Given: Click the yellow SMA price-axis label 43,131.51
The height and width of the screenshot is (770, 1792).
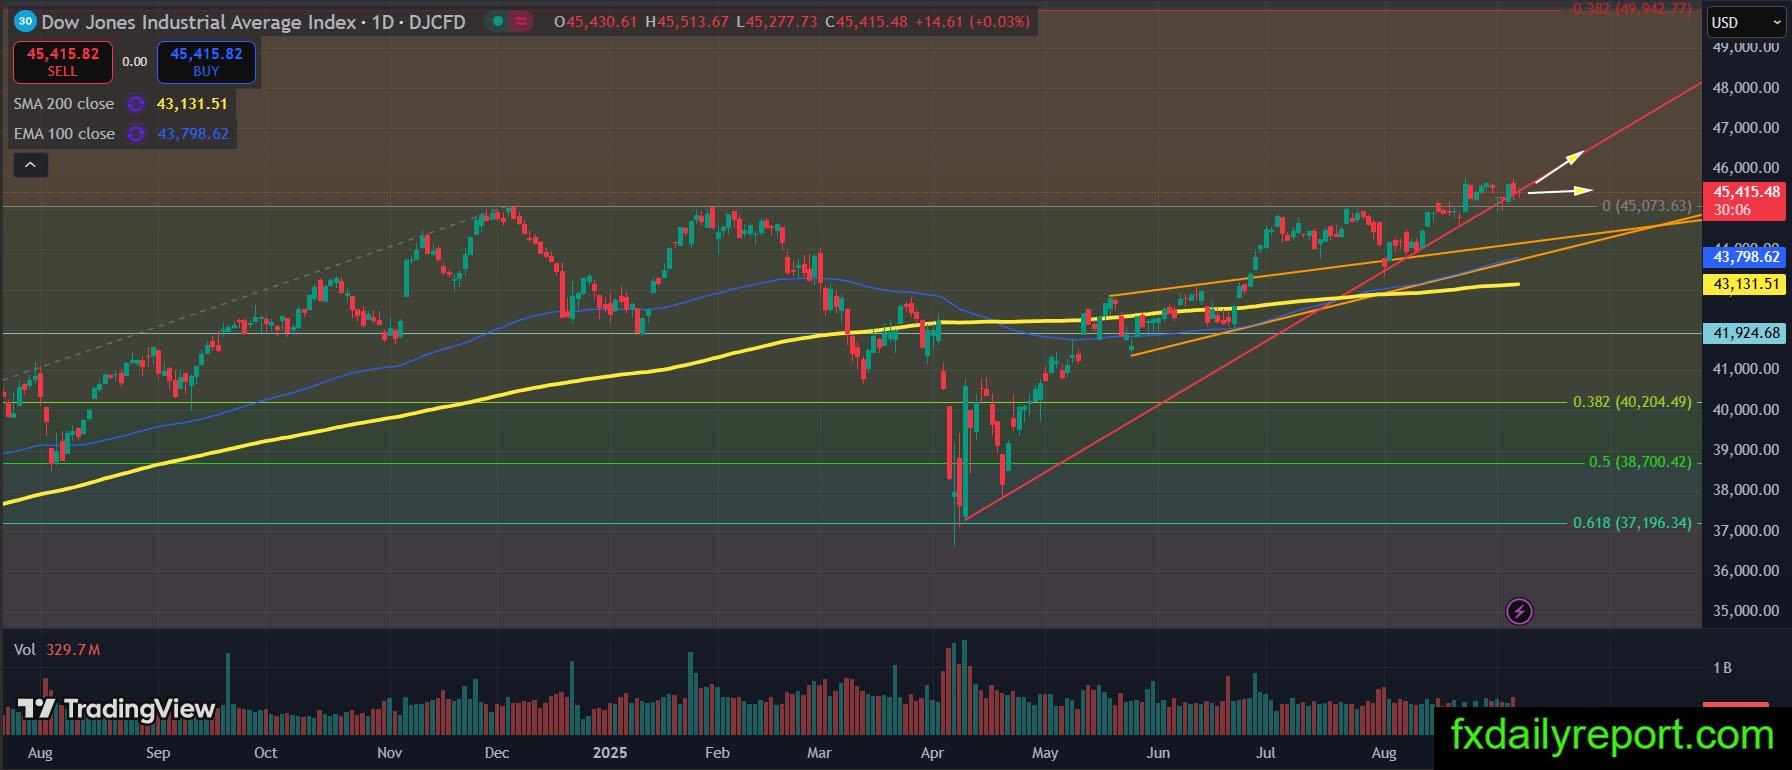Looking at the screenshot, I should [x=1746, y=284].
